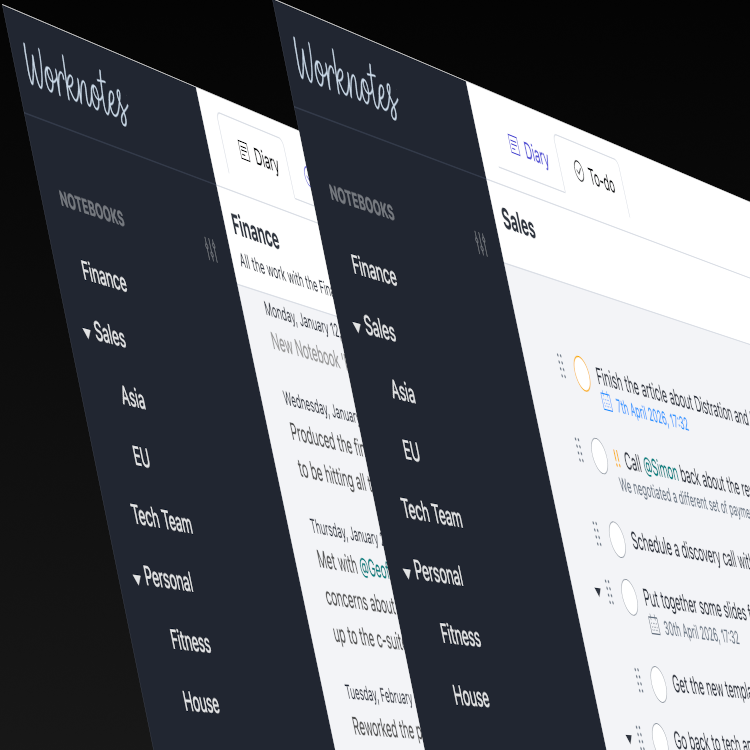Open the Tech Team notebook beside the To-do list
The image size is (750, 750).
click(431, 513)
